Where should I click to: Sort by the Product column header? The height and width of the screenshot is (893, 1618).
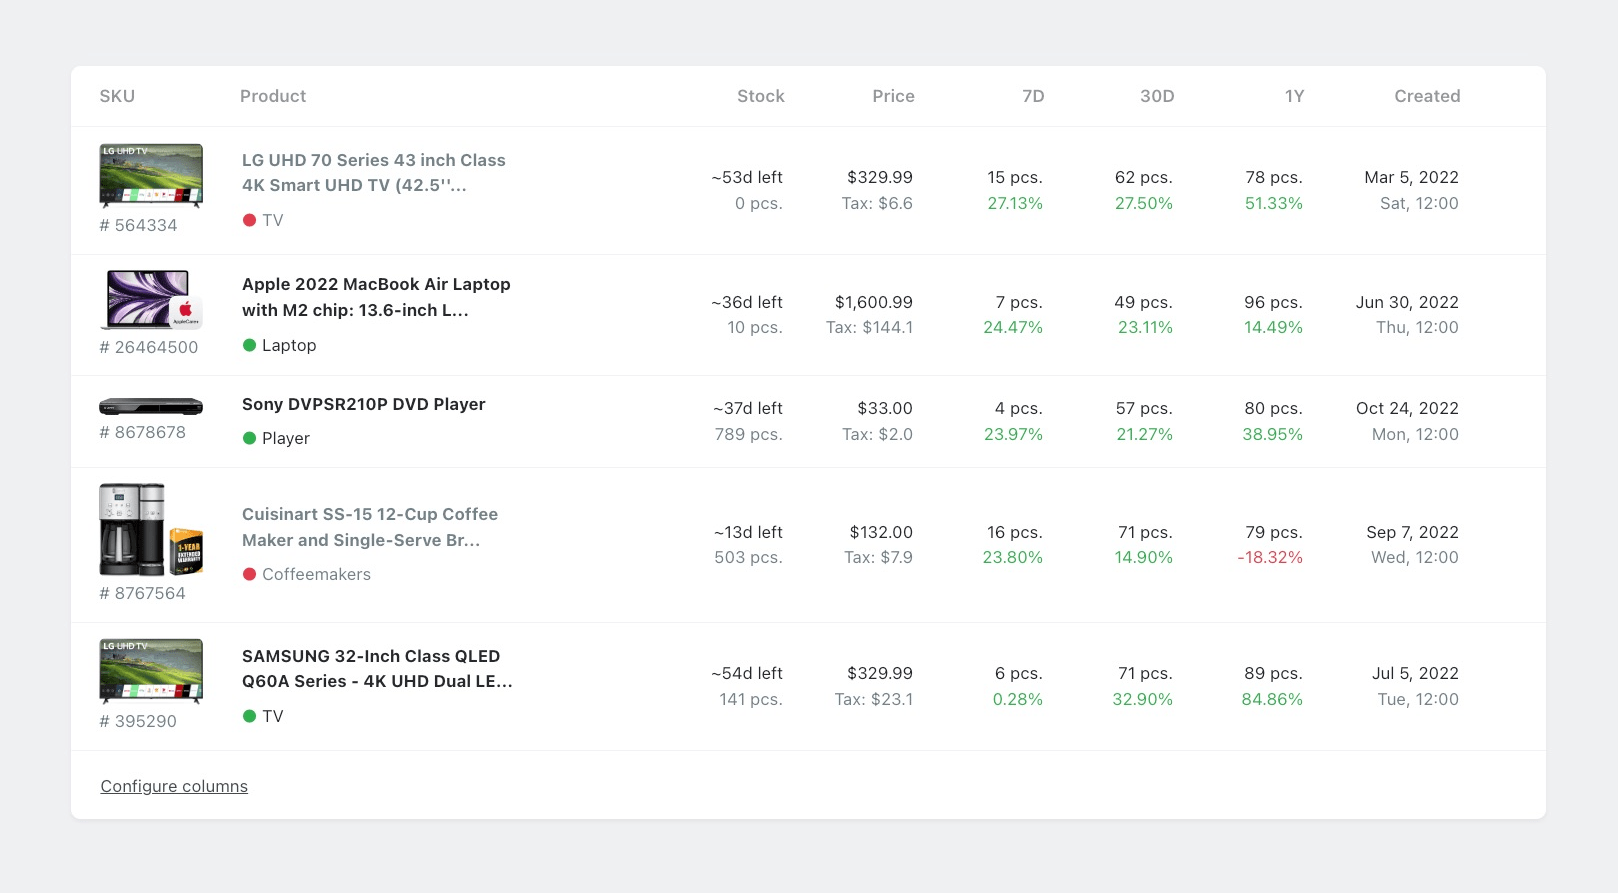pyautogui.click(x=273, y=96)
